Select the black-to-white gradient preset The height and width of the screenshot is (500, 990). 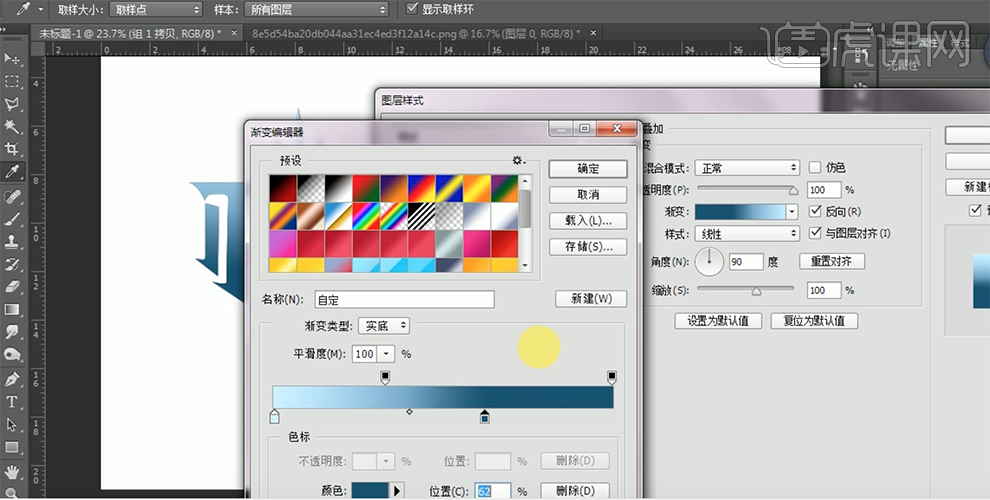click(338, 188)
